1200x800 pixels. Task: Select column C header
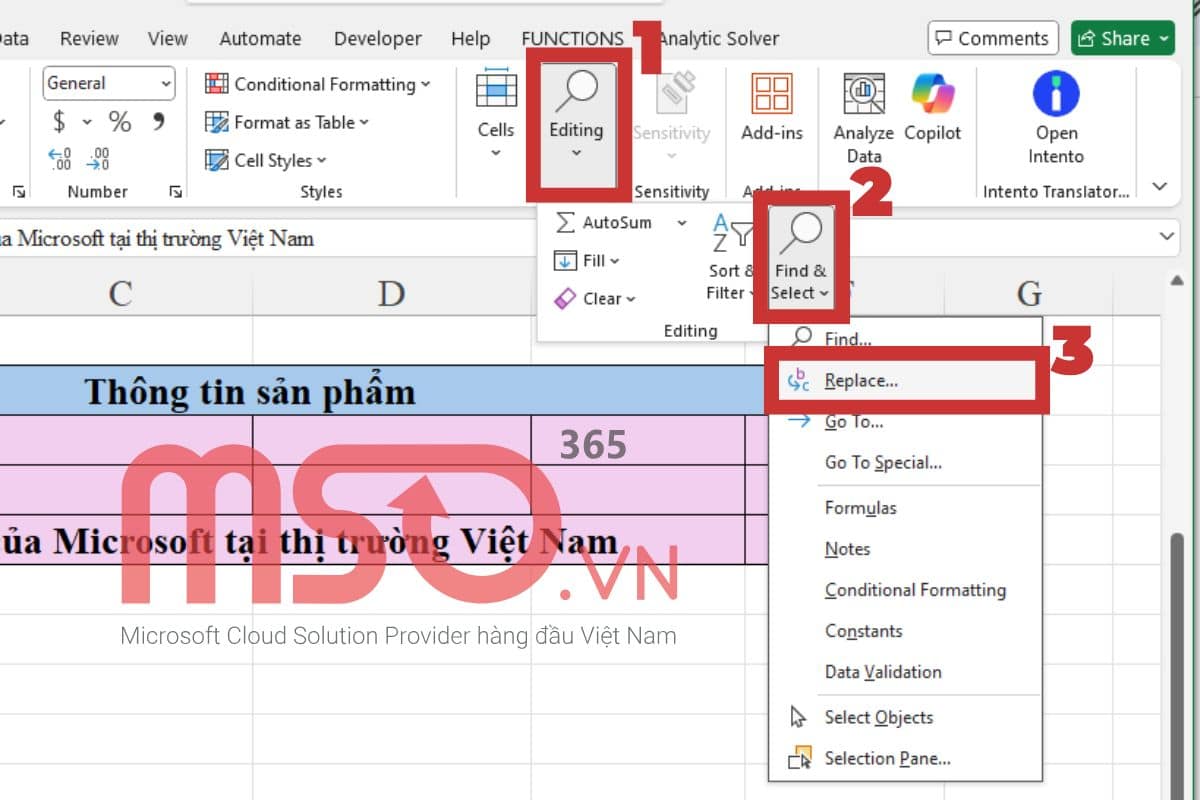pyautogui.click(x=120, y=293)
